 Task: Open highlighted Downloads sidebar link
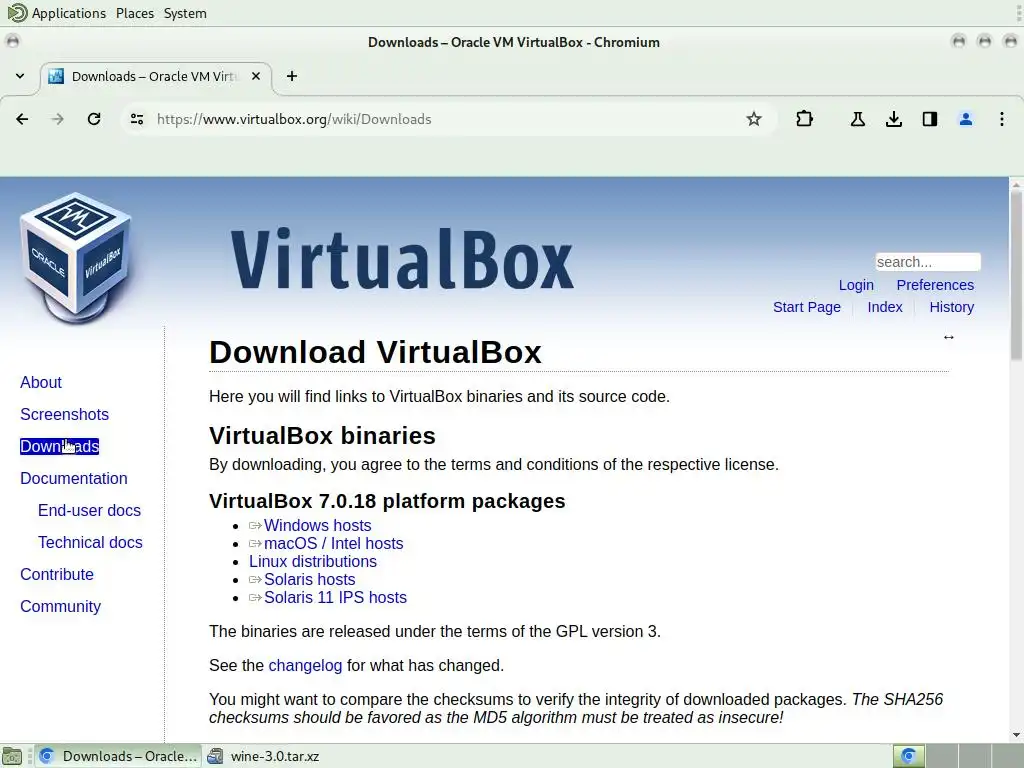click(59, 446)
